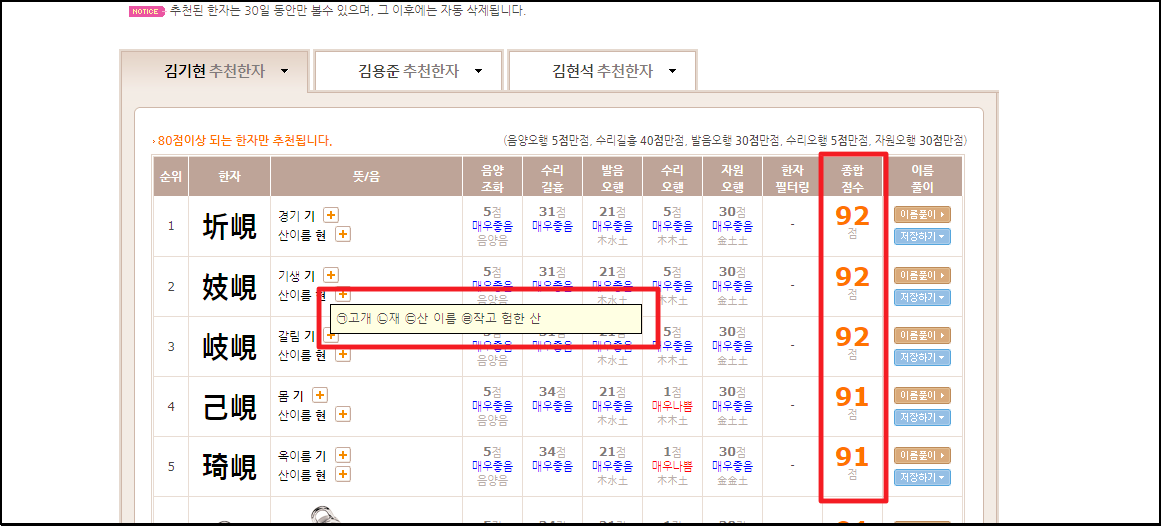Open 저장하기 dropdown for rank 5 琦峴

coord(922,477)
